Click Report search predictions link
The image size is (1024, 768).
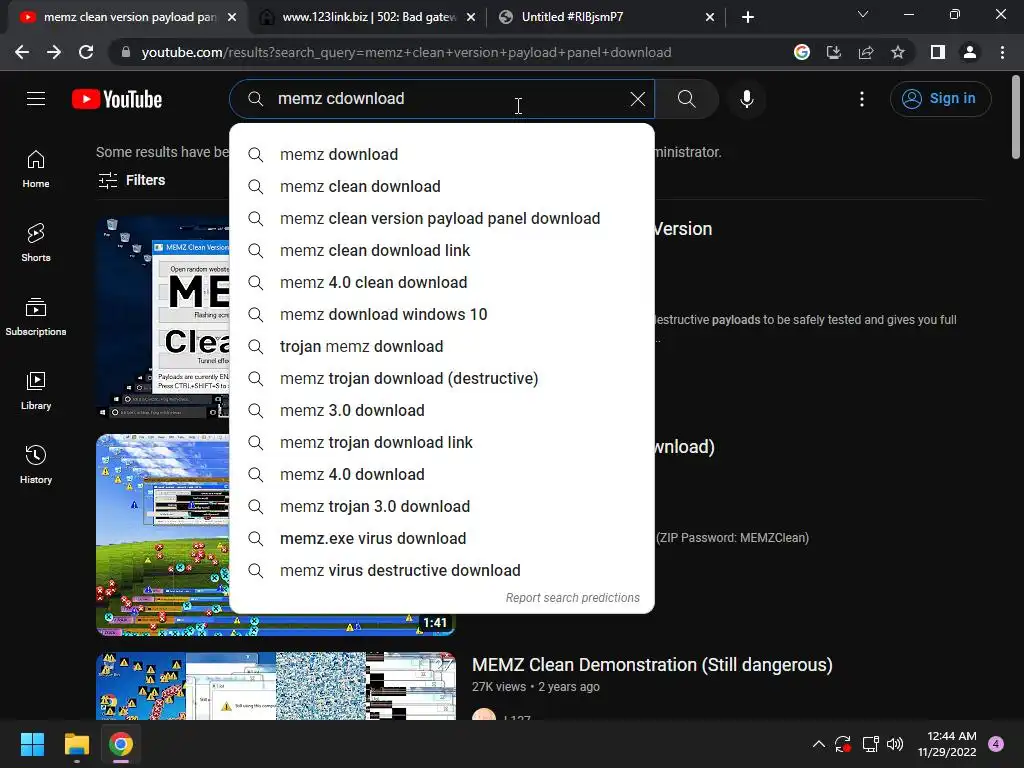(x=572, y=598)
